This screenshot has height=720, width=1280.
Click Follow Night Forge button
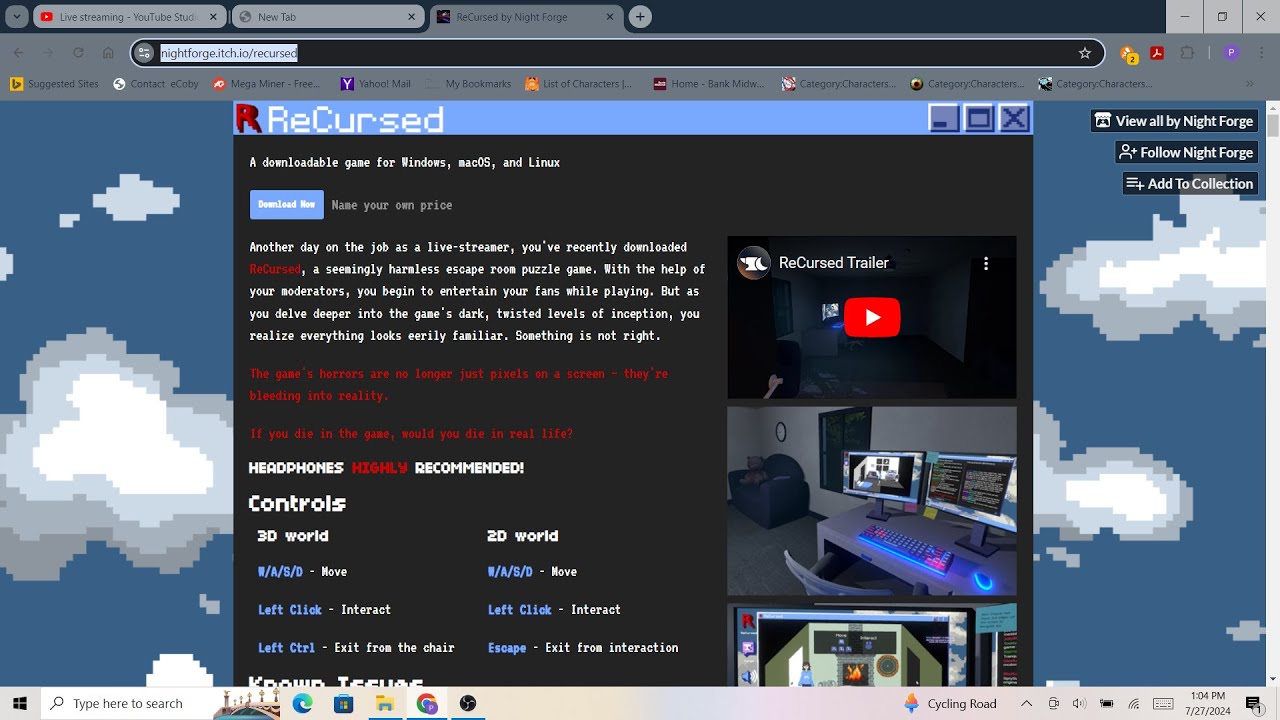point(1186,152)
